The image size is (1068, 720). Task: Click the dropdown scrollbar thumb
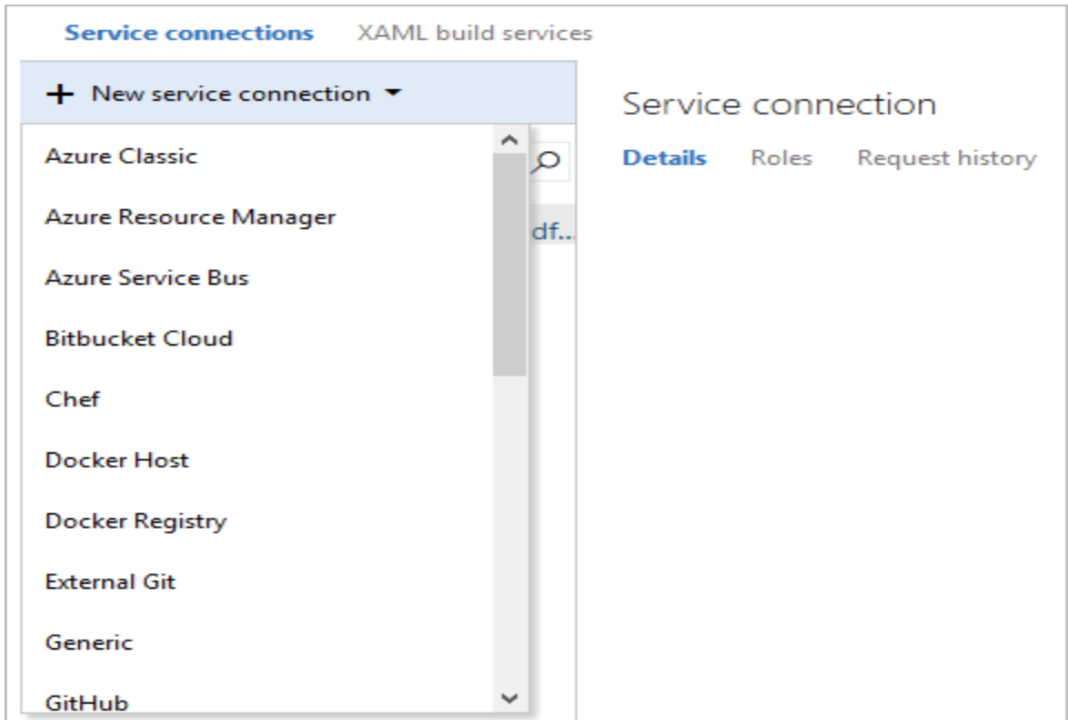(x=509, y=264)
